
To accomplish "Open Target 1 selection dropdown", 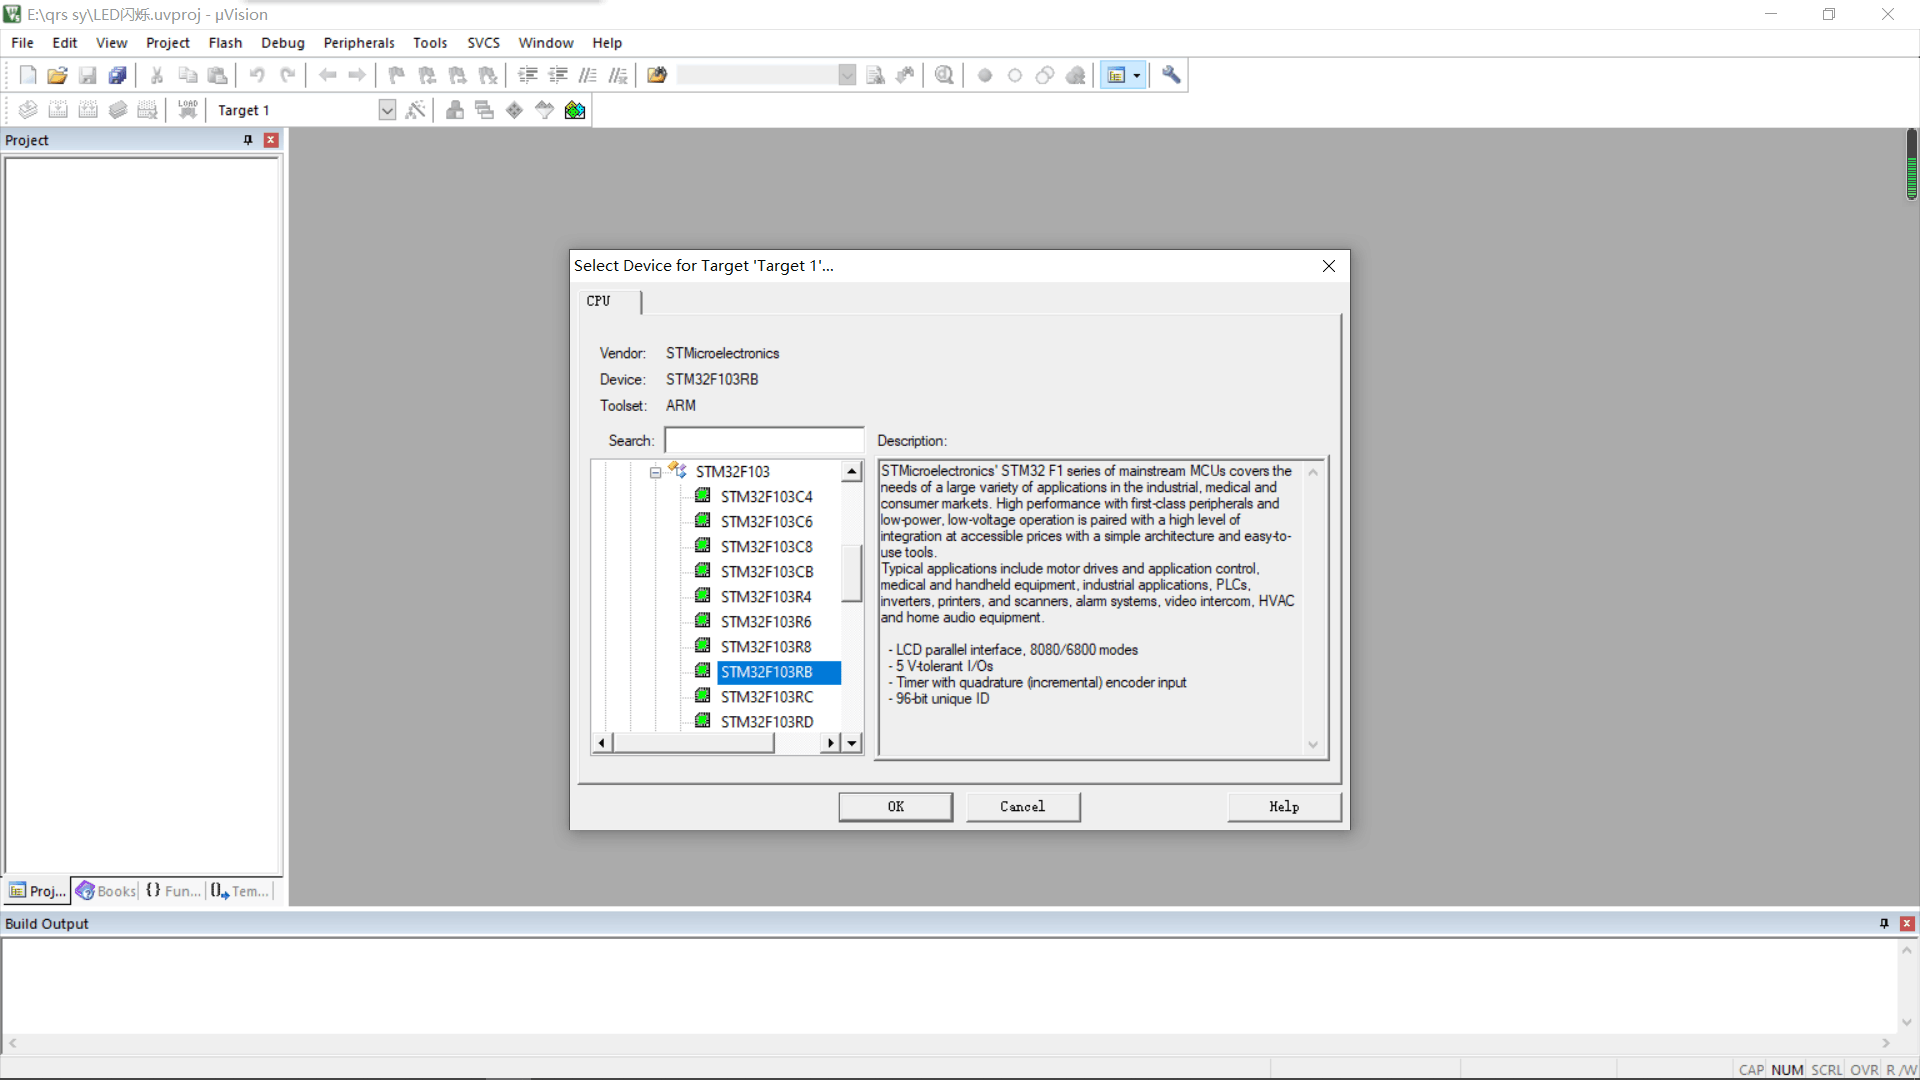I will [x=387, y=110].
